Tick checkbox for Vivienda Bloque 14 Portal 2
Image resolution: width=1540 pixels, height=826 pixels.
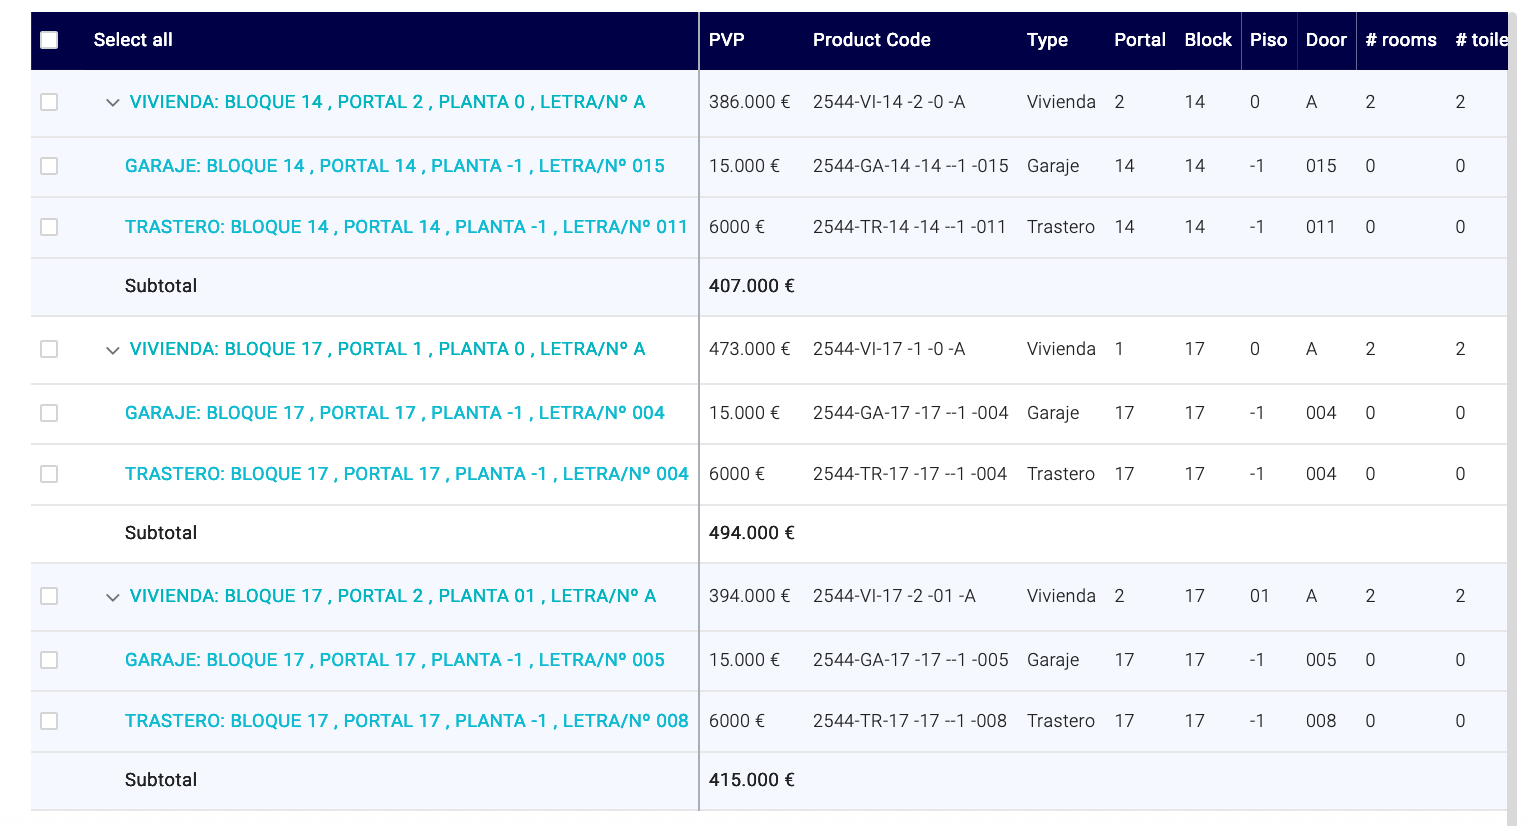click(49, 102)
